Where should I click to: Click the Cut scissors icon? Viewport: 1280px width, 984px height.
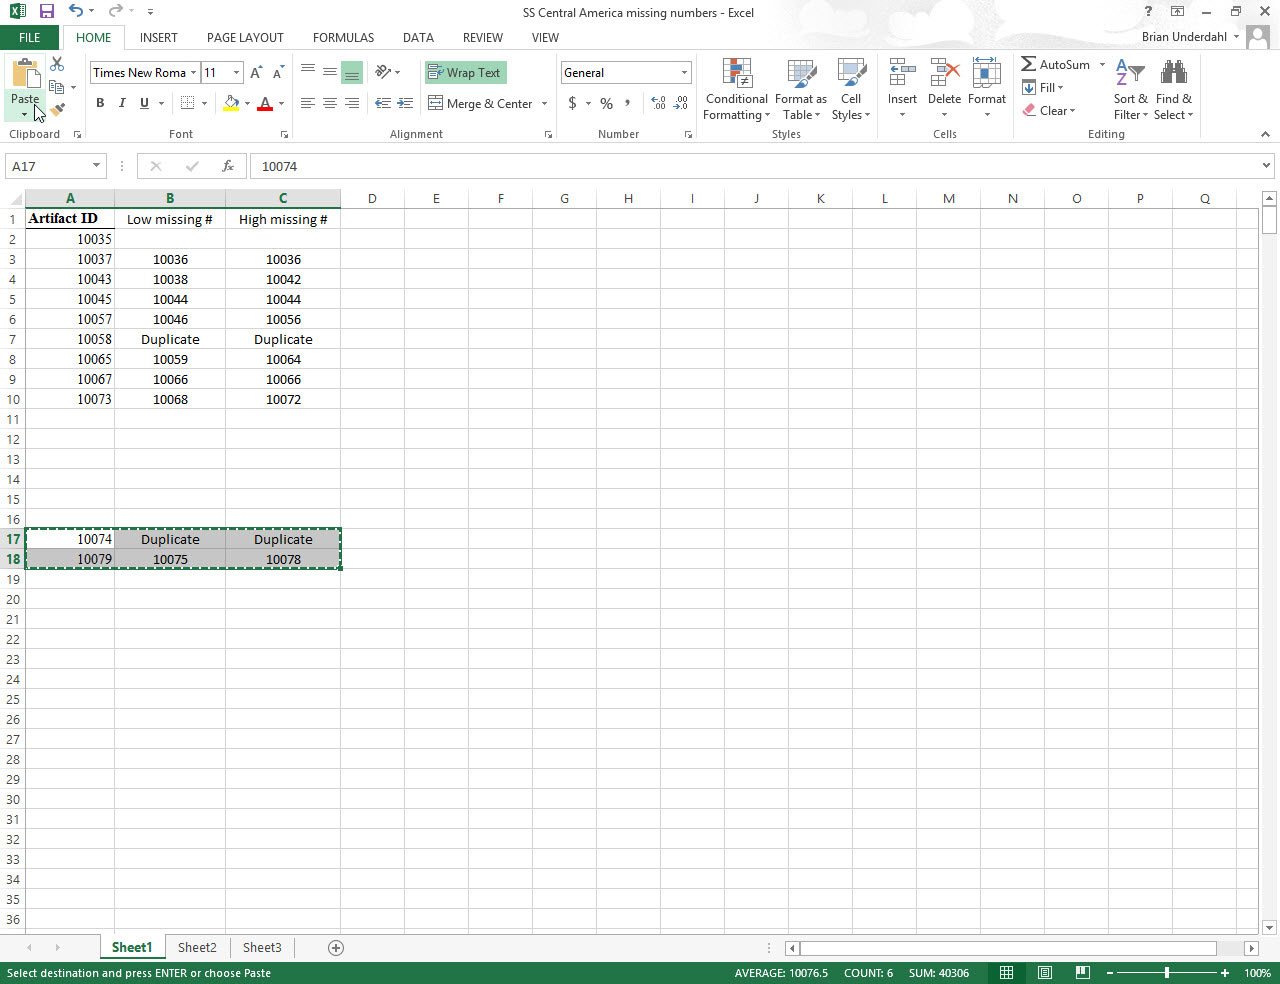(x=57, y=64)
